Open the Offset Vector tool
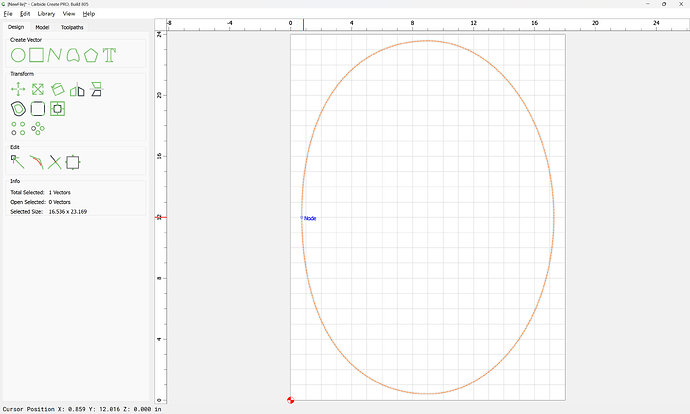This screenshot has width=690, height=414. [x=18, y=109]
